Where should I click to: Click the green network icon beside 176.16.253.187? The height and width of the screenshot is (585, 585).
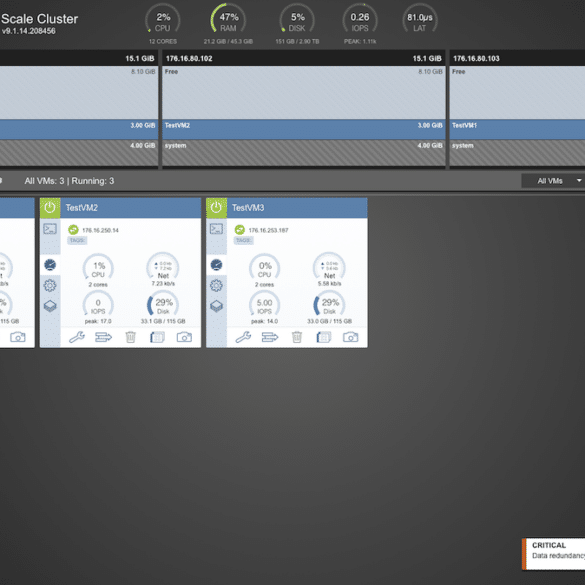[x=240, y=230]
